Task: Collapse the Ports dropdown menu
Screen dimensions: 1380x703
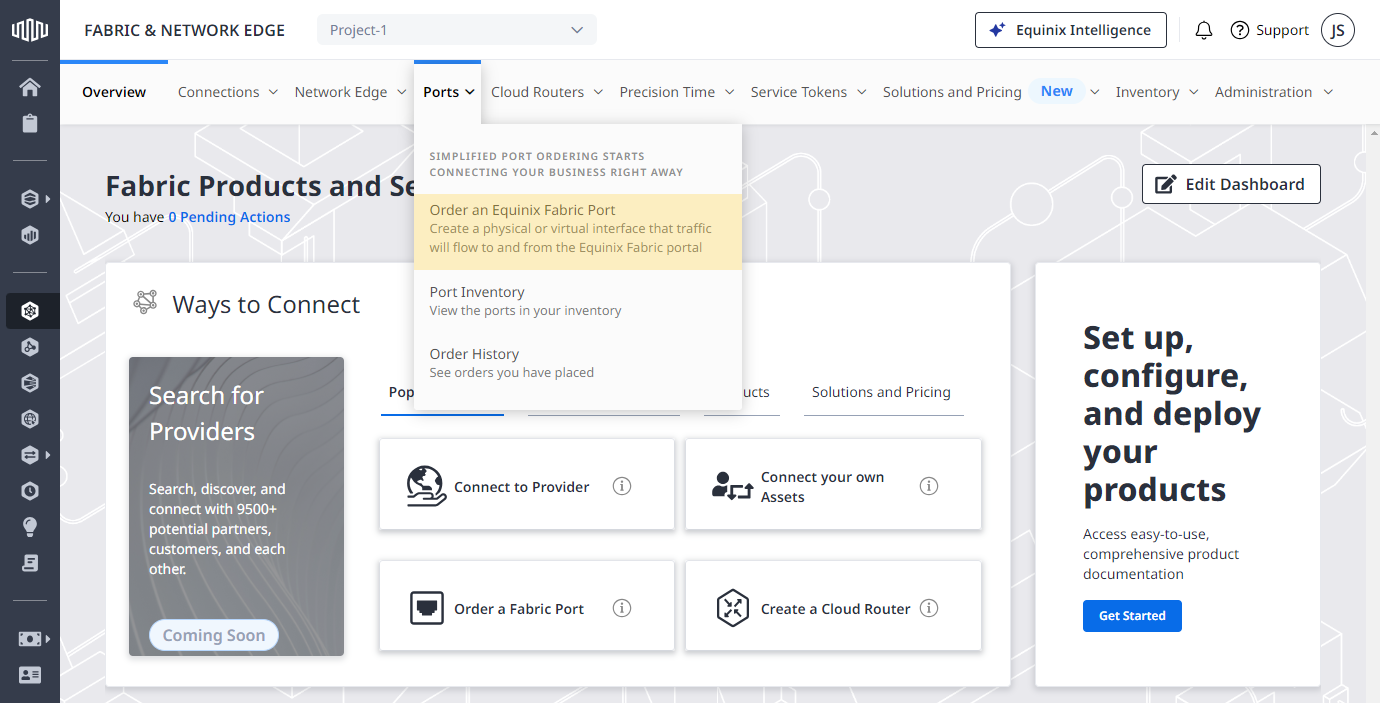Action: click(x=448, y=92)
